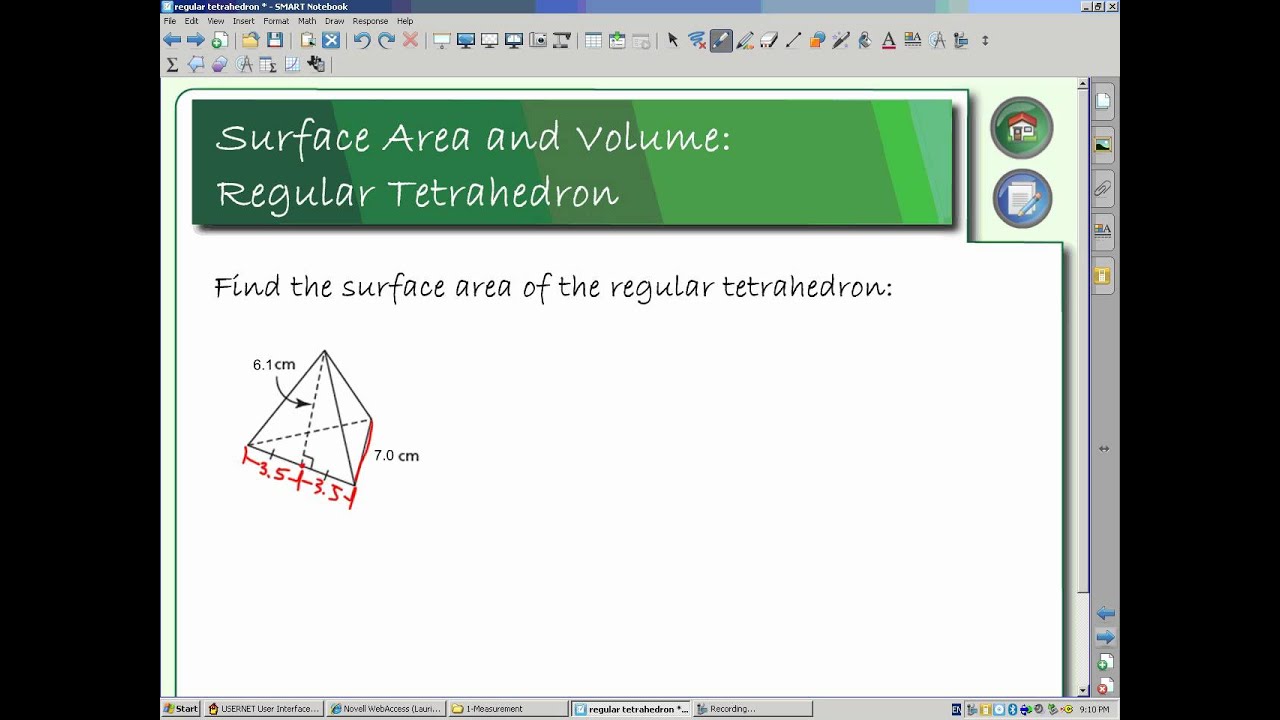Select the regular polygon tool
Viewport: 1280px width, 720px height.
(x=220, y=64)
